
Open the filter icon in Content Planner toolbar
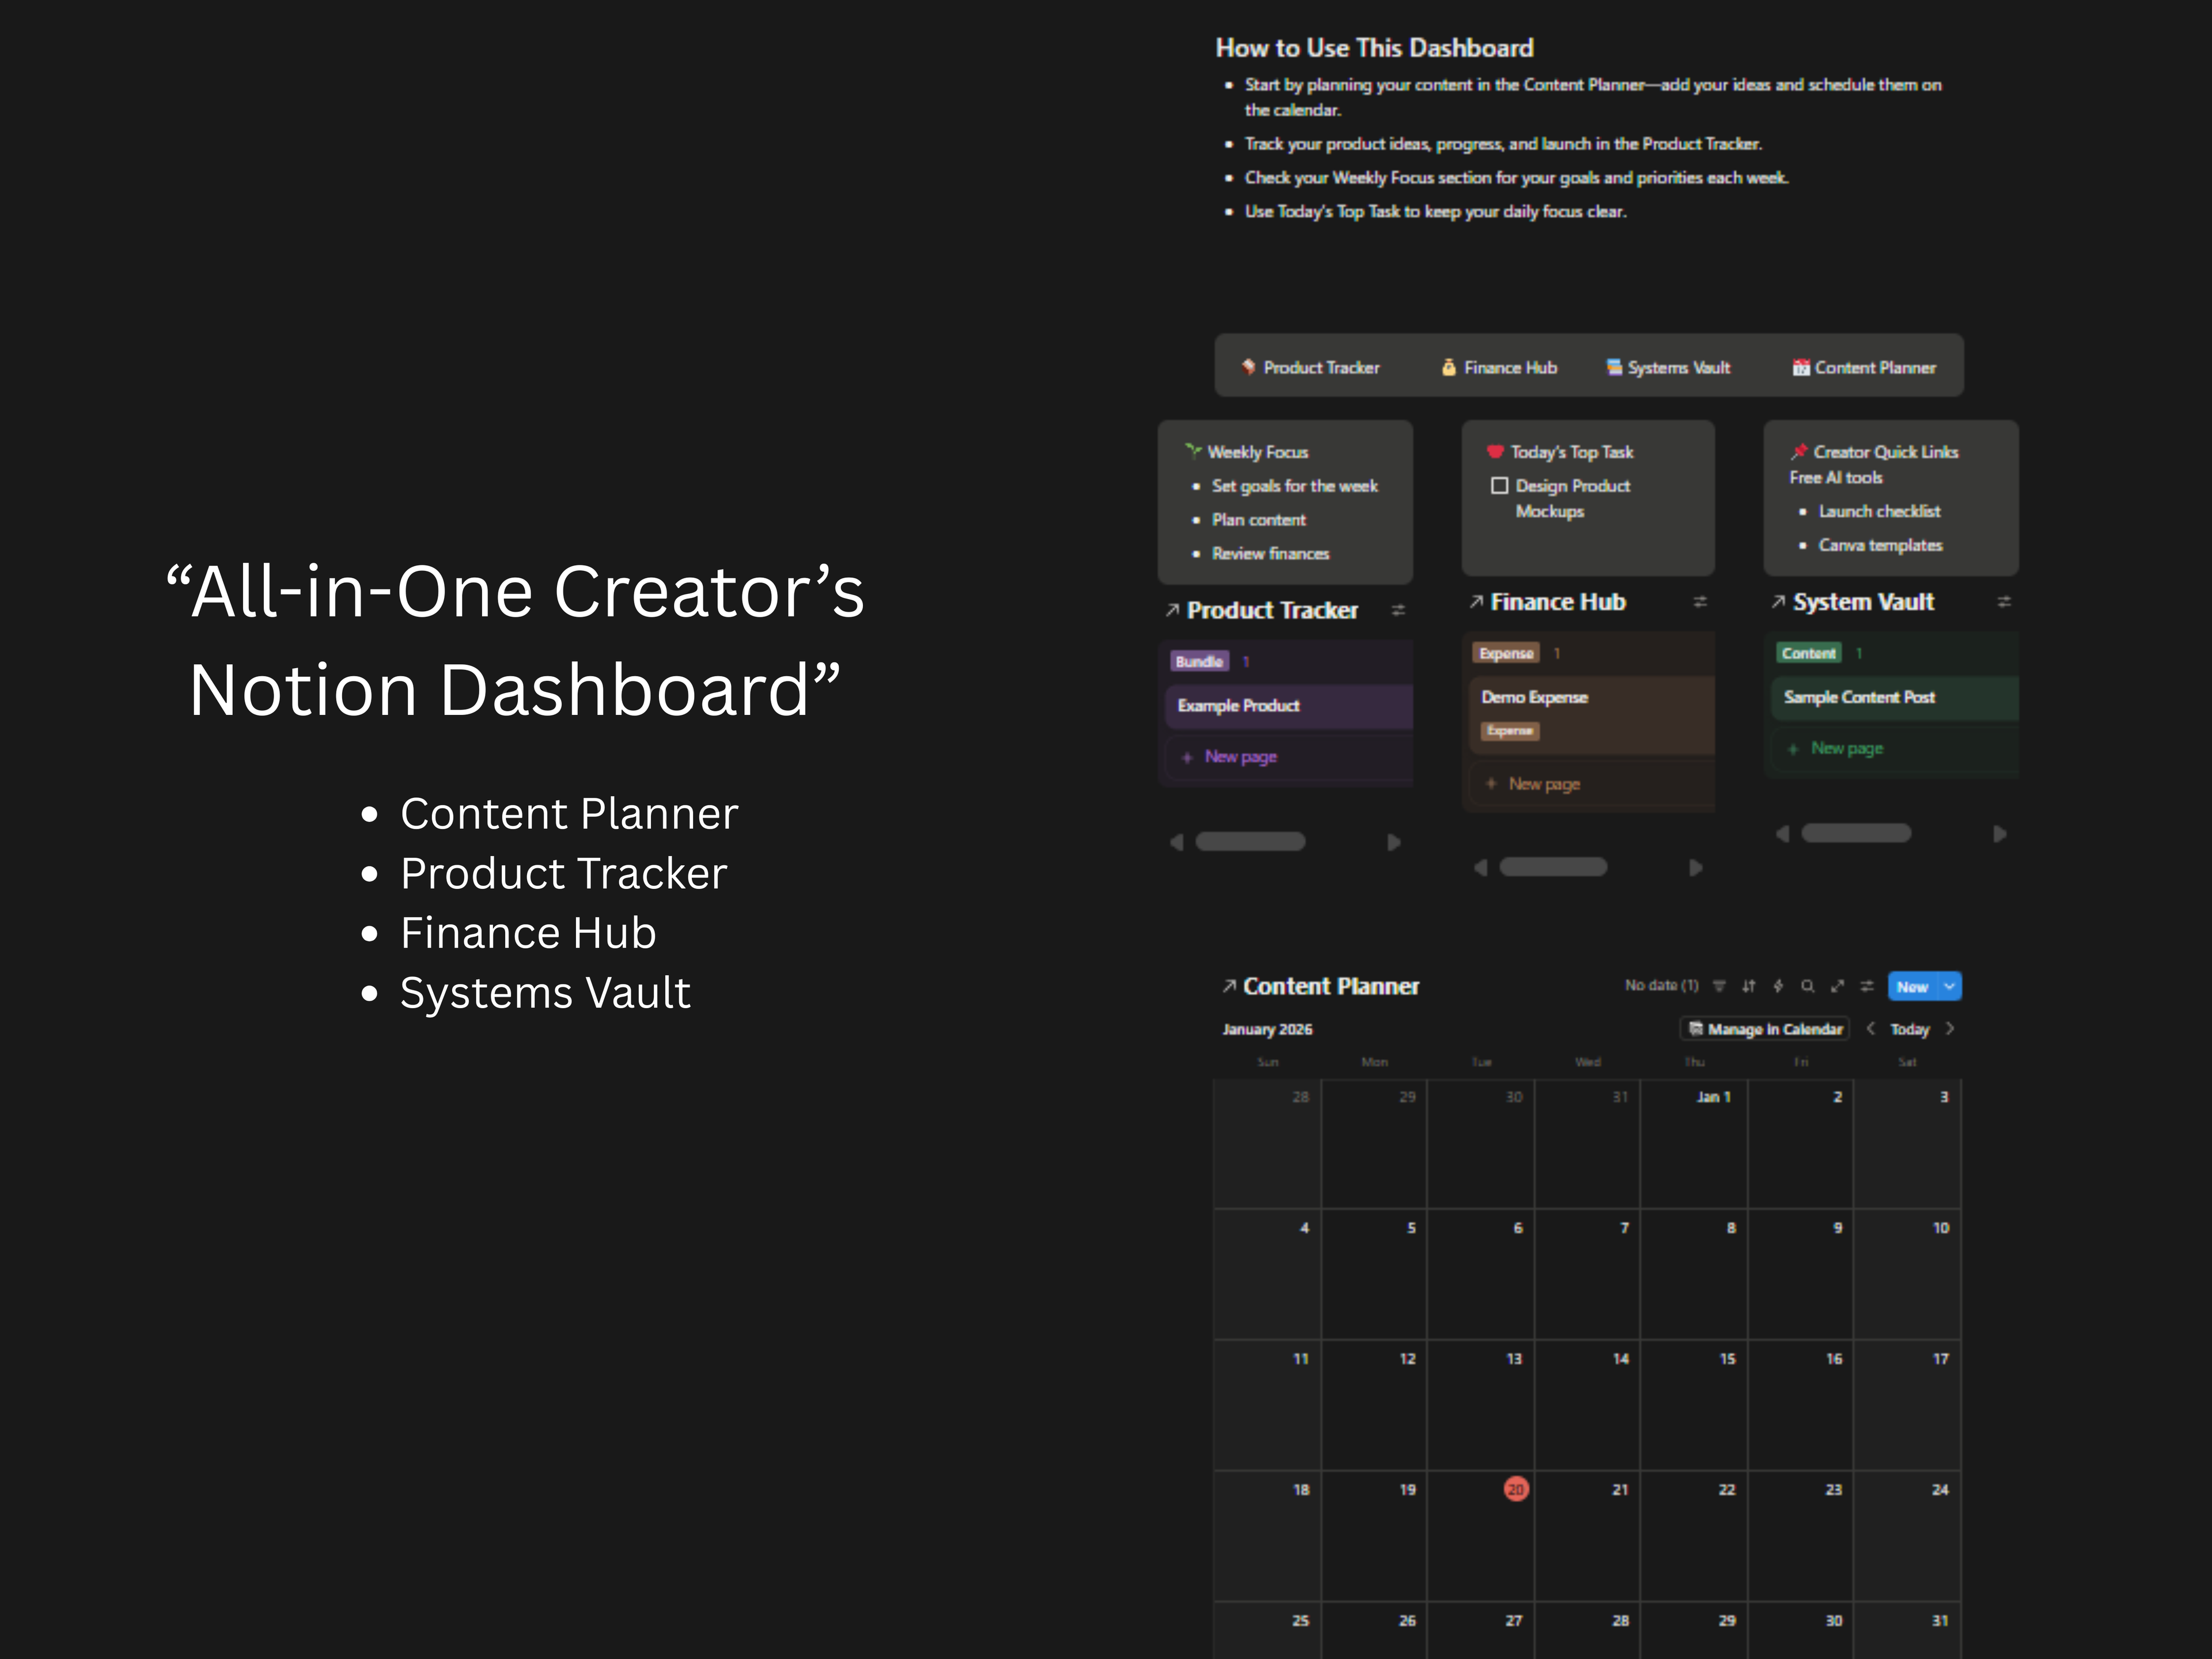(x=1719, y=986)
